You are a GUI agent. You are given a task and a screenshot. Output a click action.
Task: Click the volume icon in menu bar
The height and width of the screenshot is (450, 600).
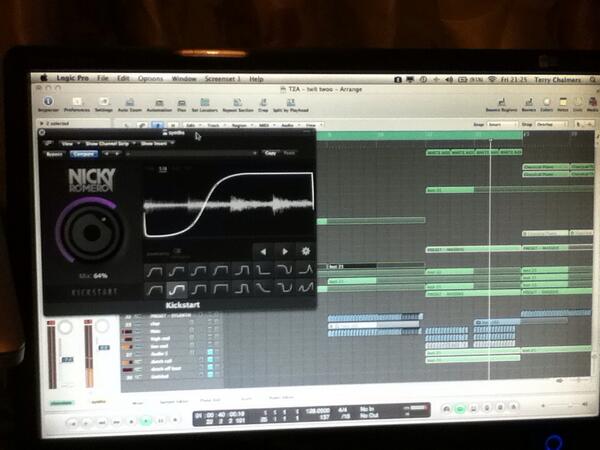click(x=449, y=79)
